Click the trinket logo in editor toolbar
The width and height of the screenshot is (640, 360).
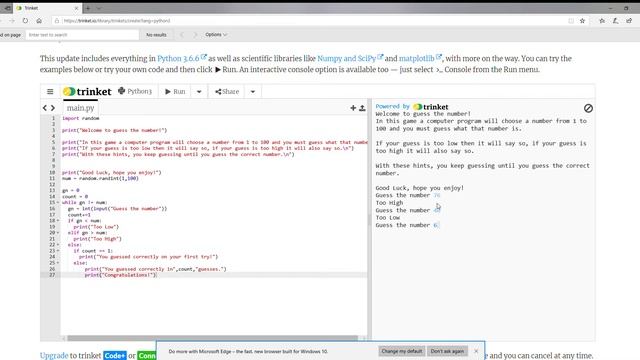pyautogui.click(x=87, y=91)
